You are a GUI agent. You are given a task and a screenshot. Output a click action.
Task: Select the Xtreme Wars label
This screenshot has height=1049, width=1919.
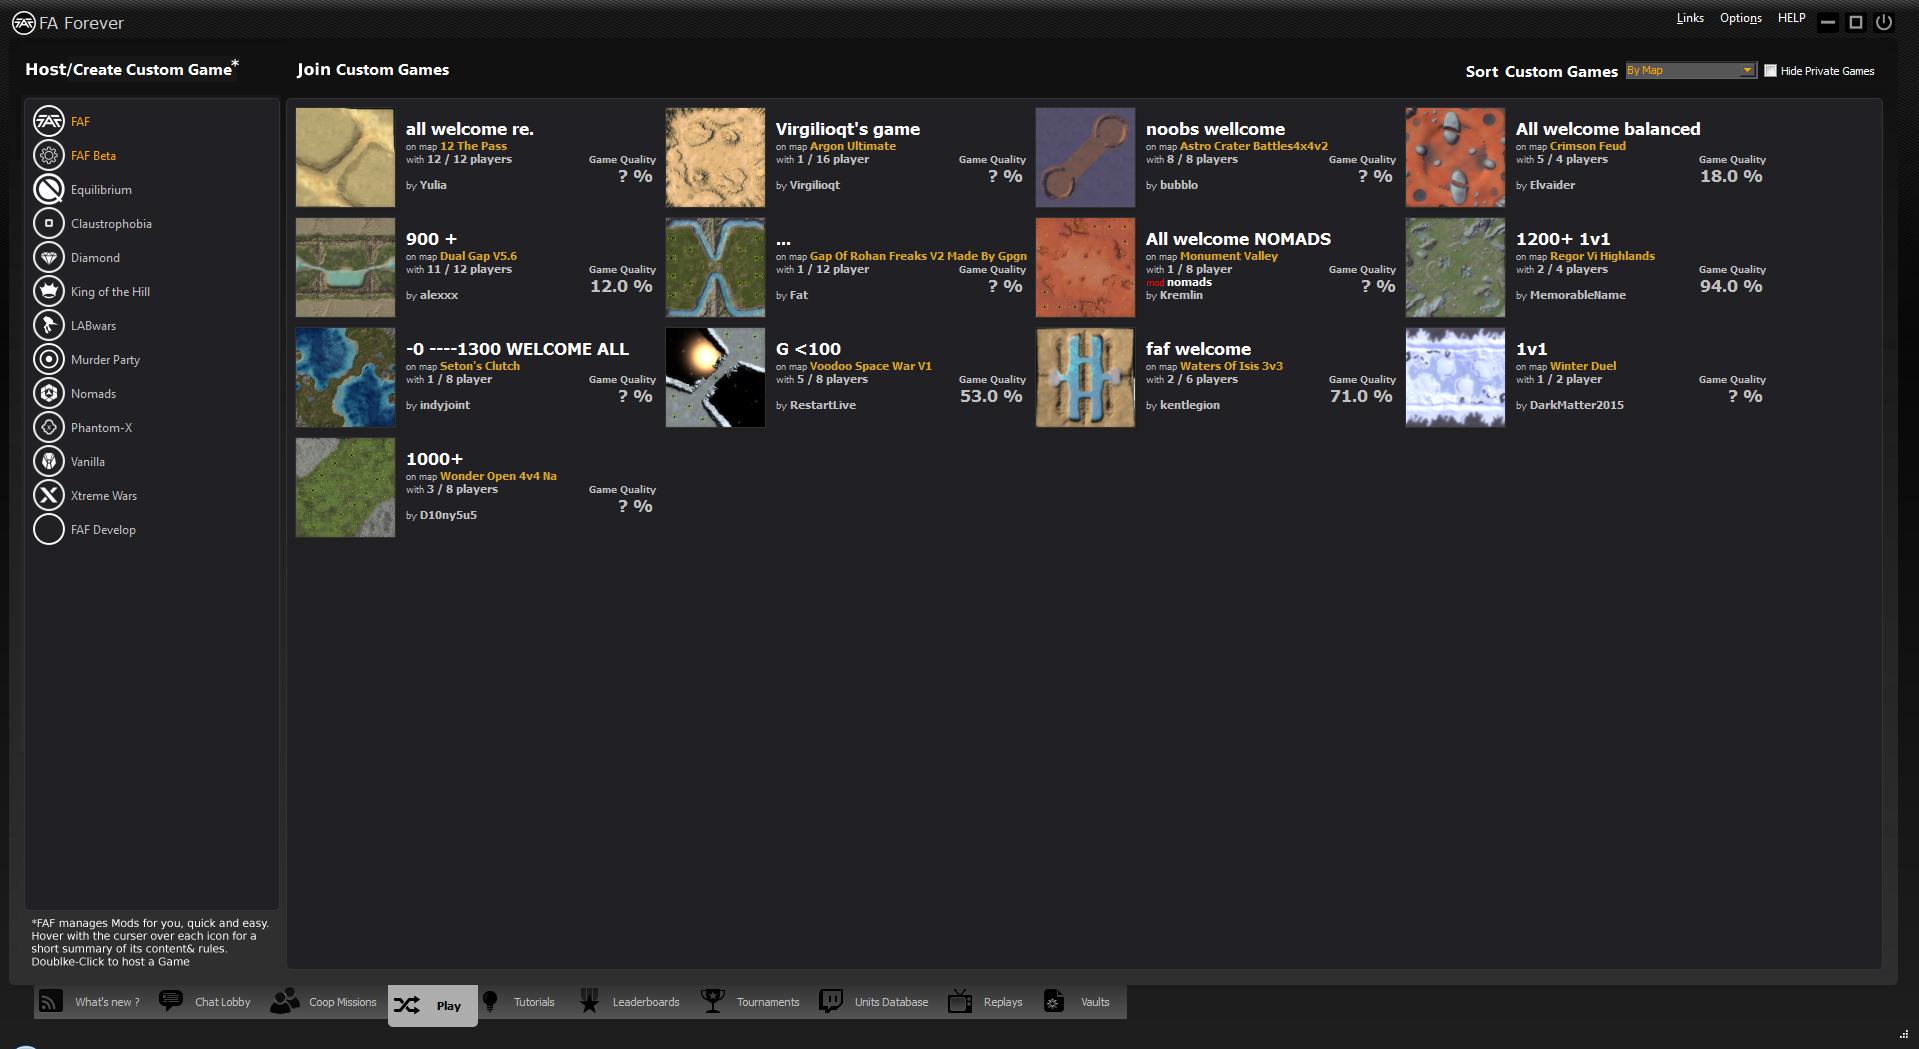[x=104, y=496]
